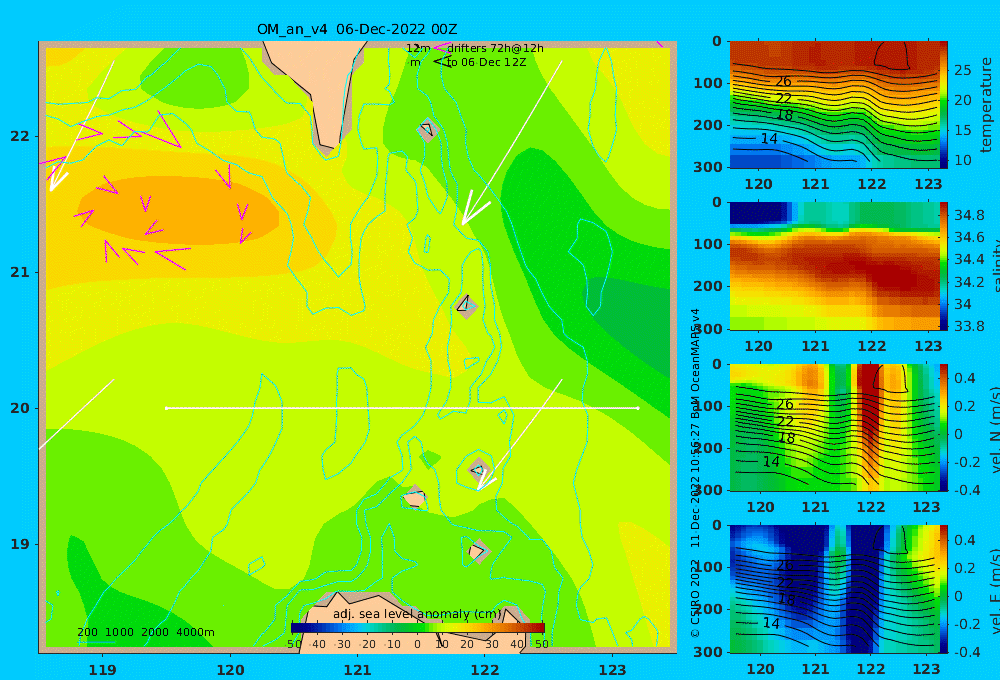The height and width of the screenshot is (680, 1000).
Task: Click the northward velocity section panel
Action: pyautogui.click(x=834, y=427)
